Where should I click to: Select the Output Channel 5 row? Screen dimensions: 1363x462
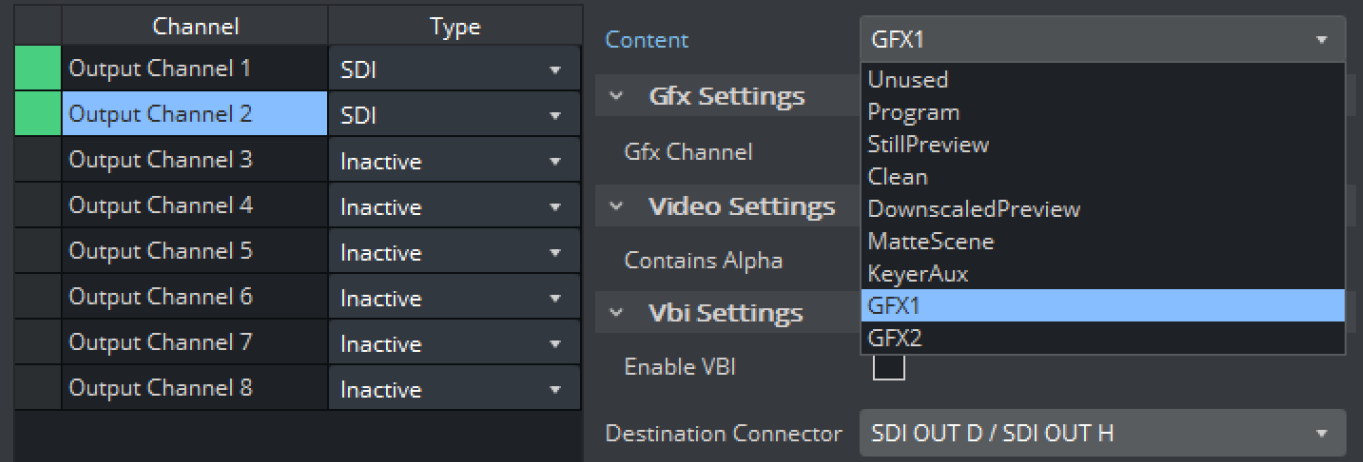point(195,251)
